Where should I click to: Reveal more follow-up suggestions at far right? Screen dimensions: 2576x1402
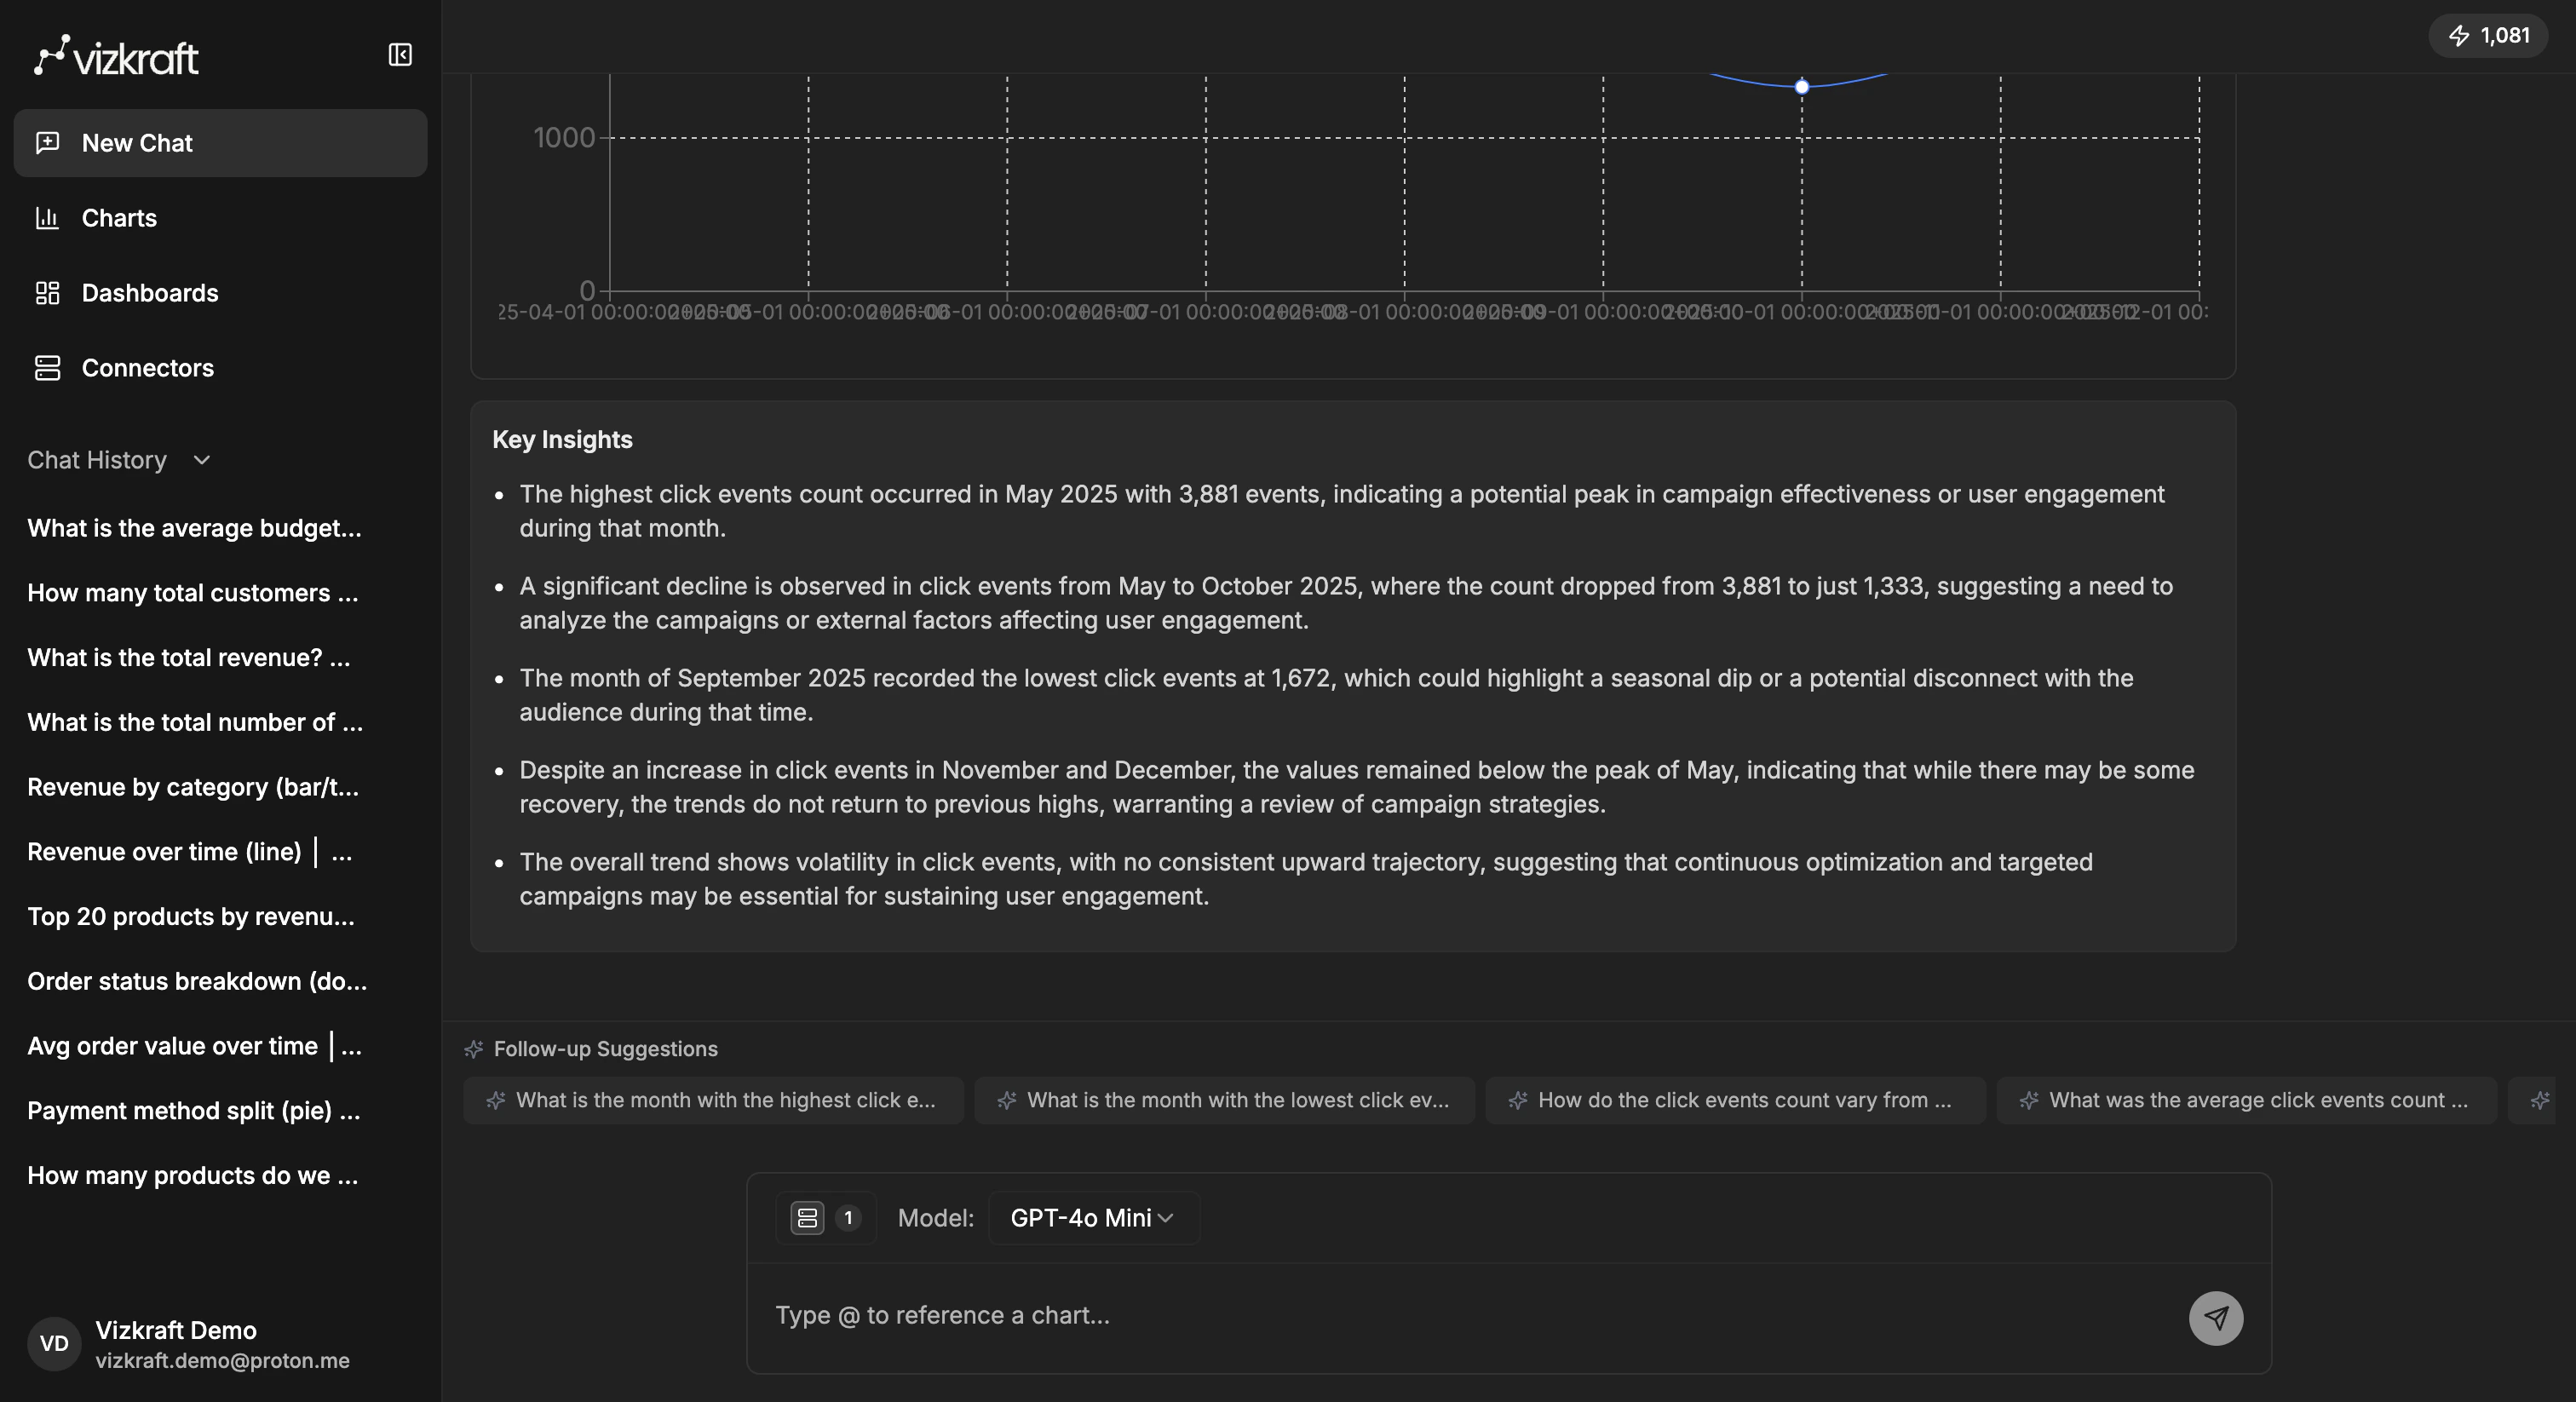coord(2539,1100)
